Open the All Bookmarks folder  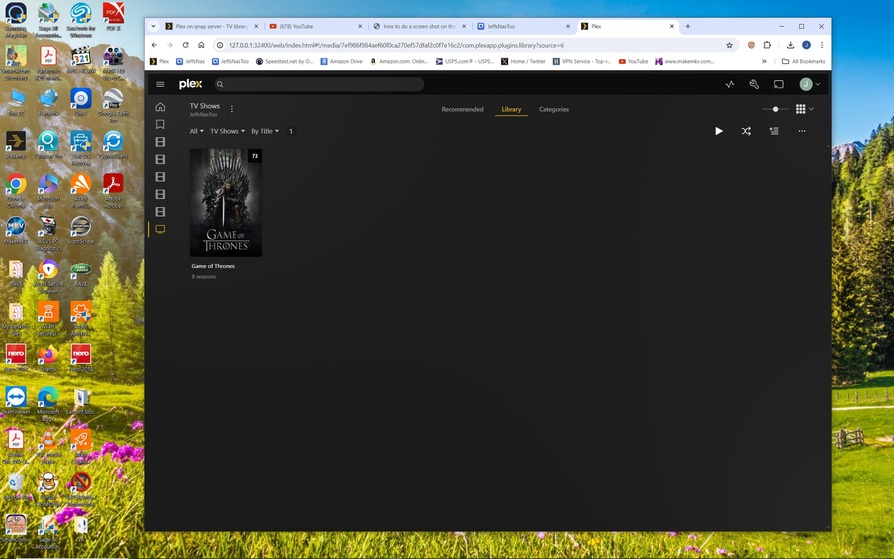[x=803, y=61]
